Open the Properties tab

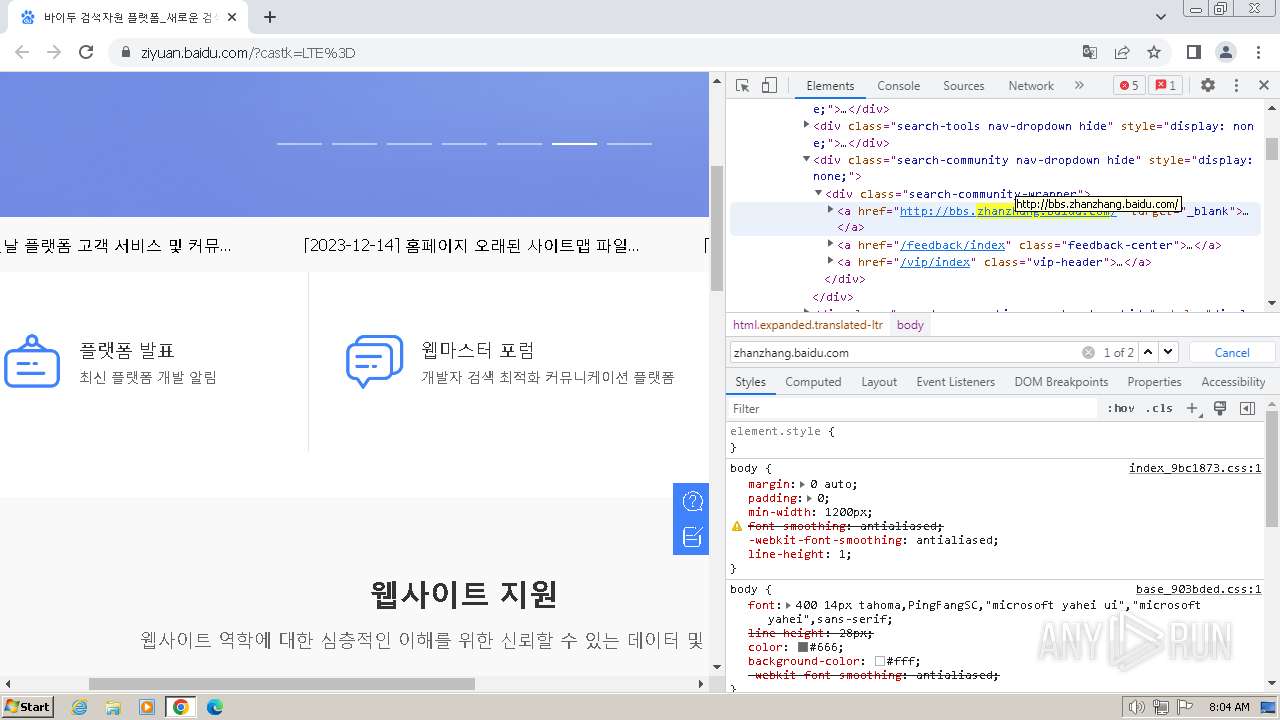coord(1154,382)
